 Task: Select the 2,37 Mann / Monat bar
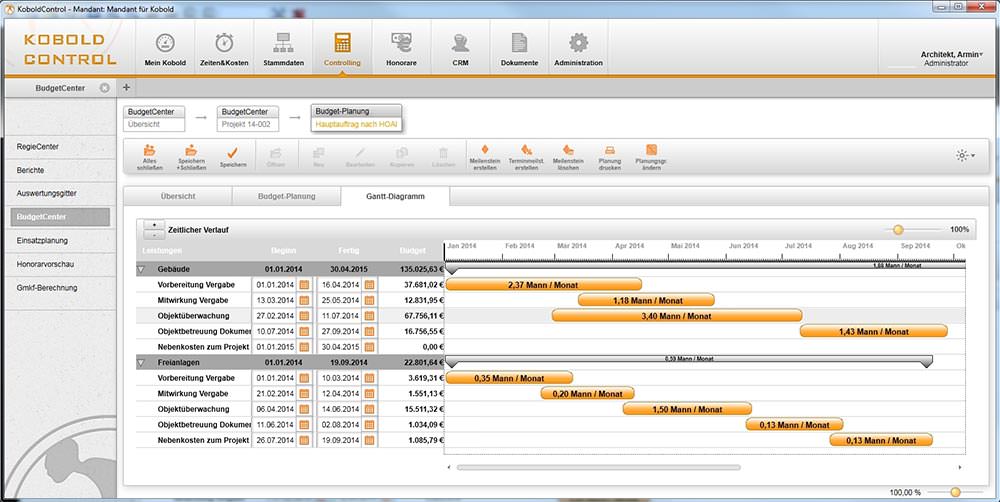pyautogui.click(x=543, y=284)
